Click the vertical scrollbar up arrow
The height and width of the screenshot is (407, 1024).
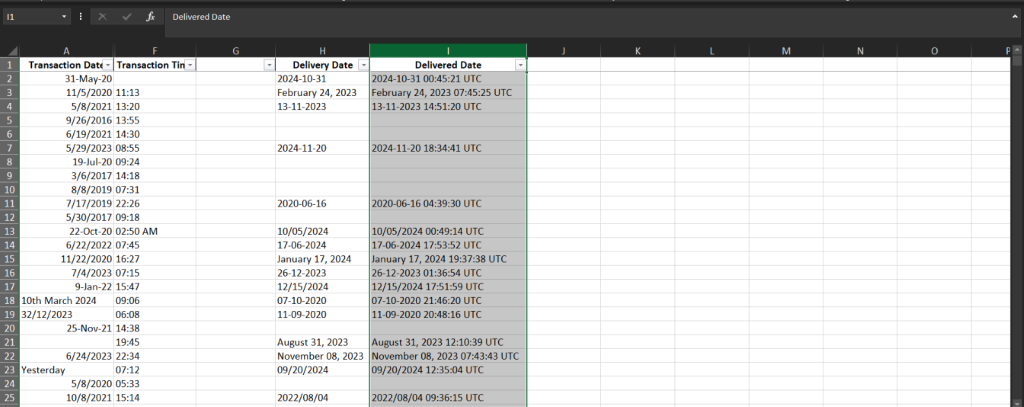click(x=1018, y=50)
